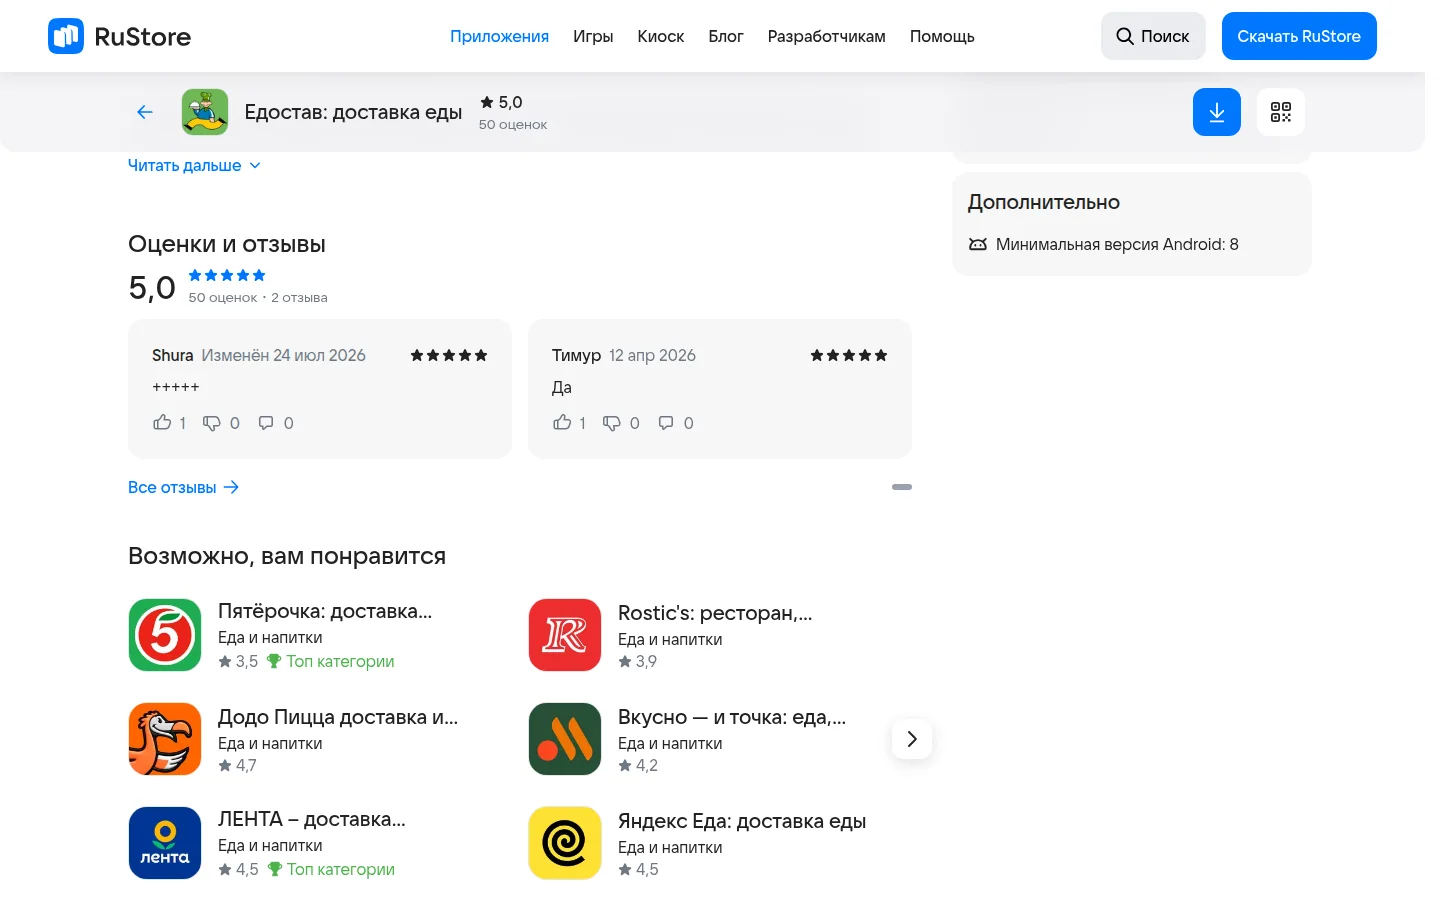The image size is (1440, 900).
Task: Click the Поиск search button
Action: [x=1153, y=36]
